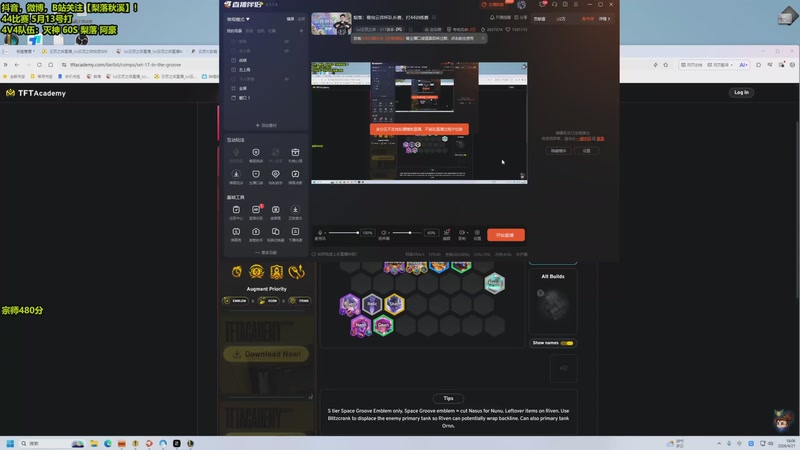The height and width of the screenshot is (450, 800).
Task: Click the bell reminder button beside the title
Action: pos(500,17)
